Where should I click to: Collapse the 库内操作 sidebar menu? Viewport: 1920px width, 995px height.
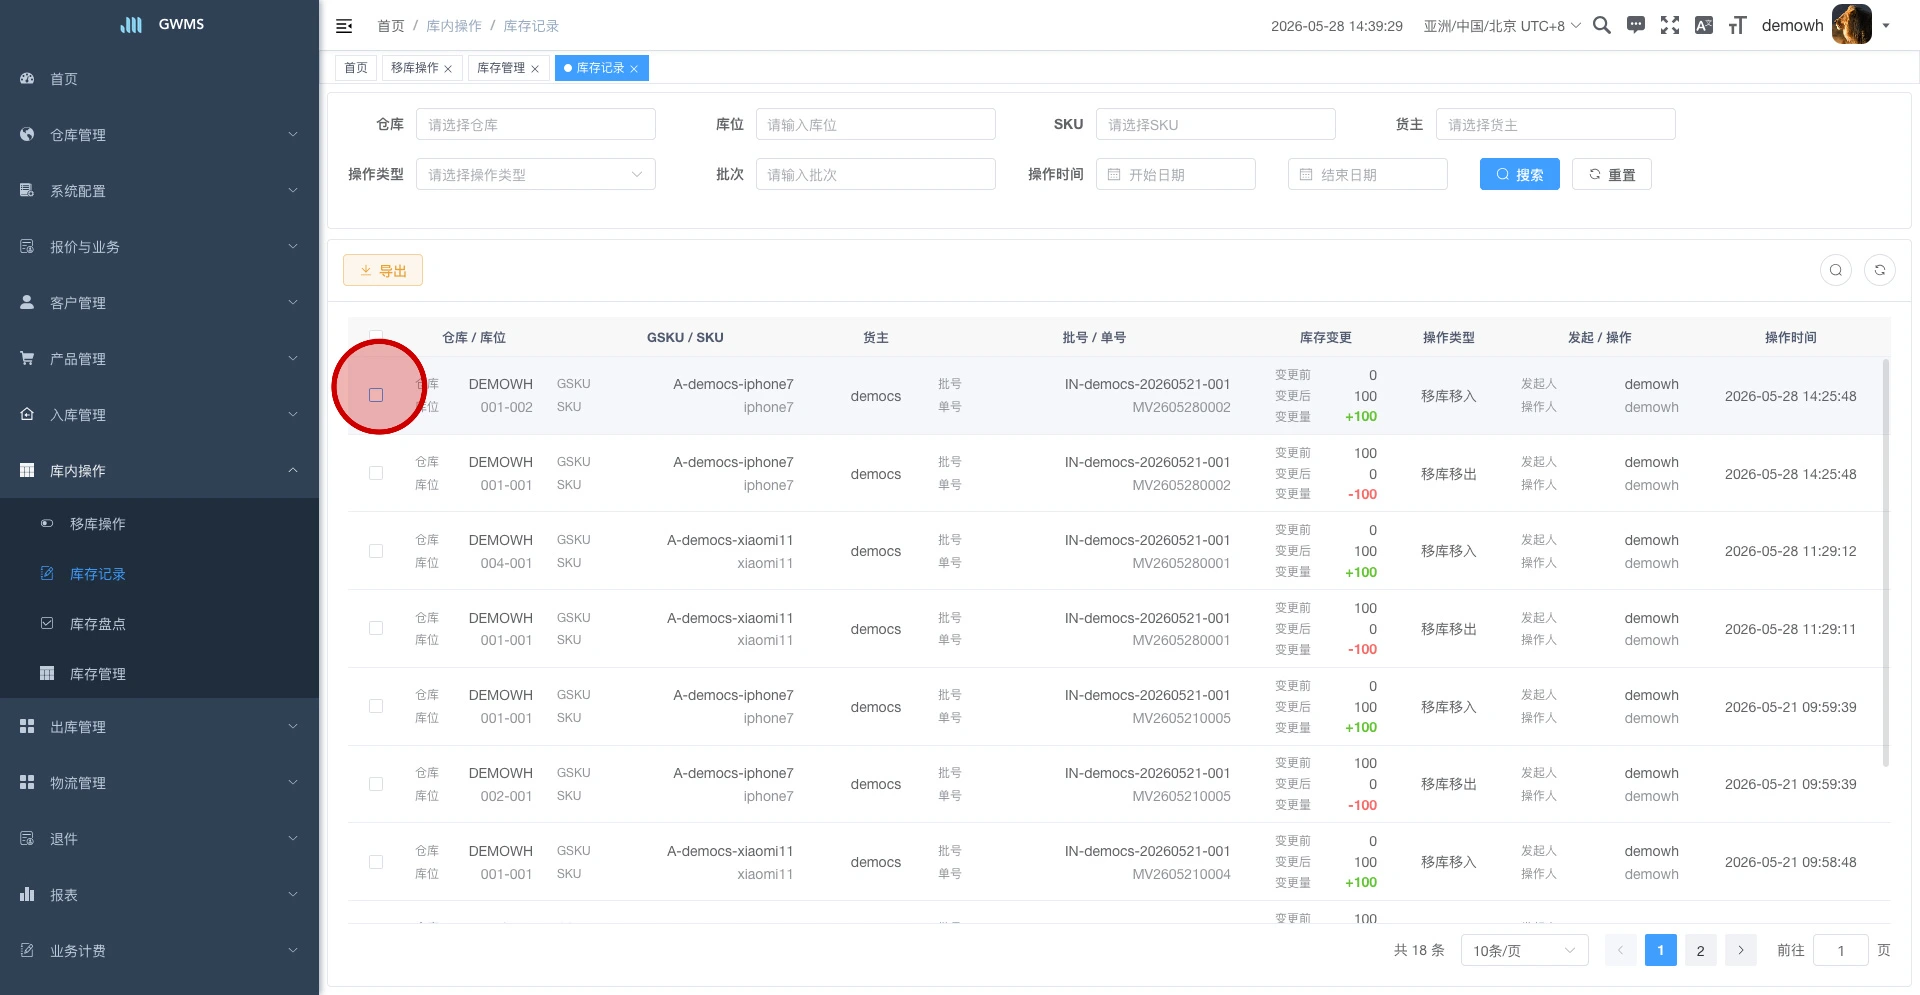160,471
